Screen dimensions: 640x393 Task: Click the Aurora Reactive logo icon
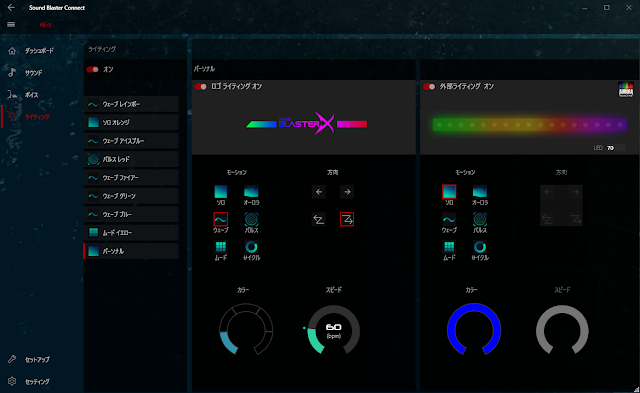pyautogui.click(x=626, y=89)
